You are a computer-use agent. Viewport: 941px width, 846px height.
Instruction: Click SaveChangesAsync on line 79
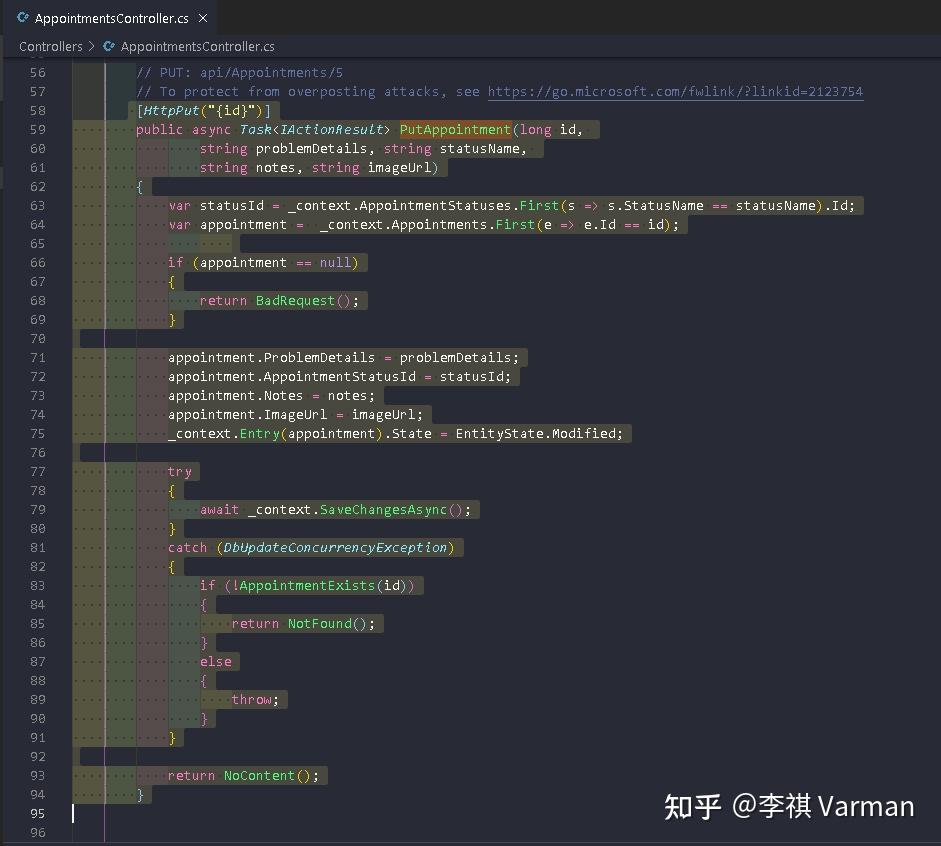pos(383,509)
